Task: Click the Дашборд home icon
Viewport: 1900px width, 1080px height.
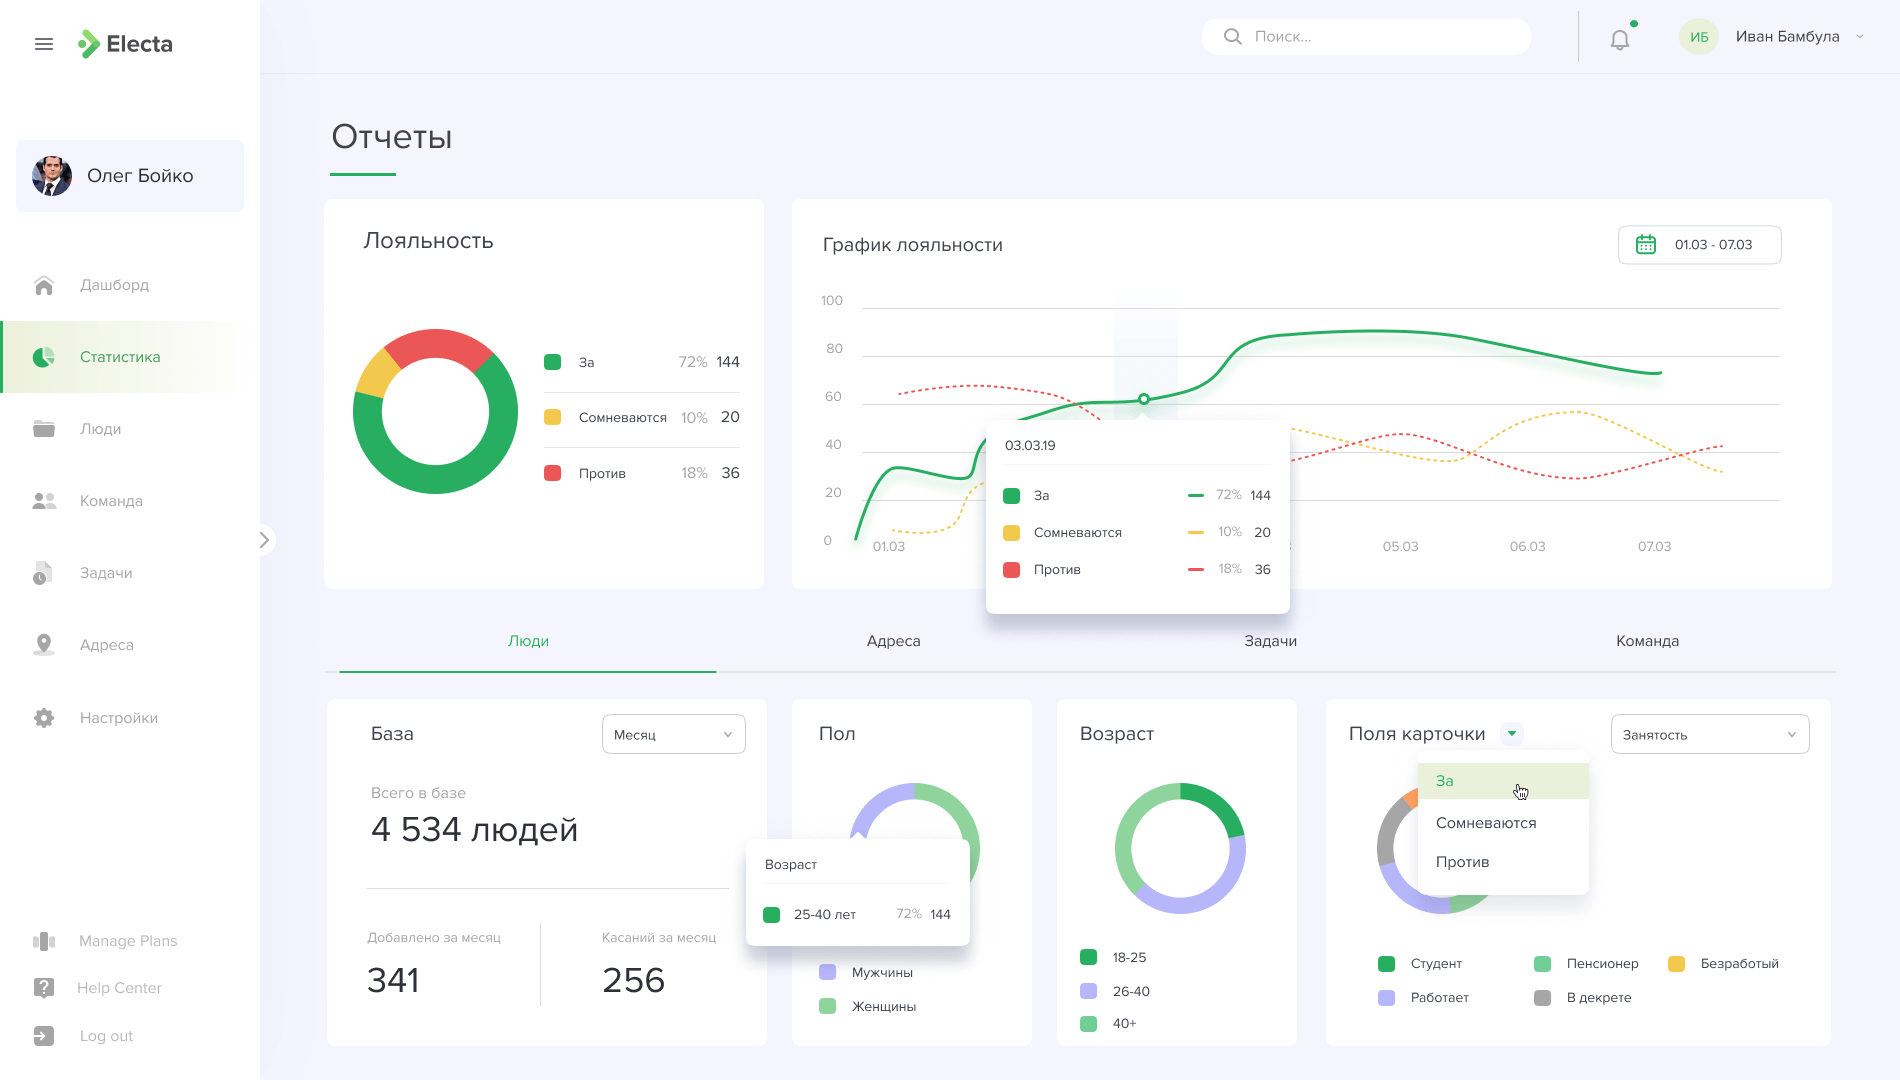Action: coord(44,286)
